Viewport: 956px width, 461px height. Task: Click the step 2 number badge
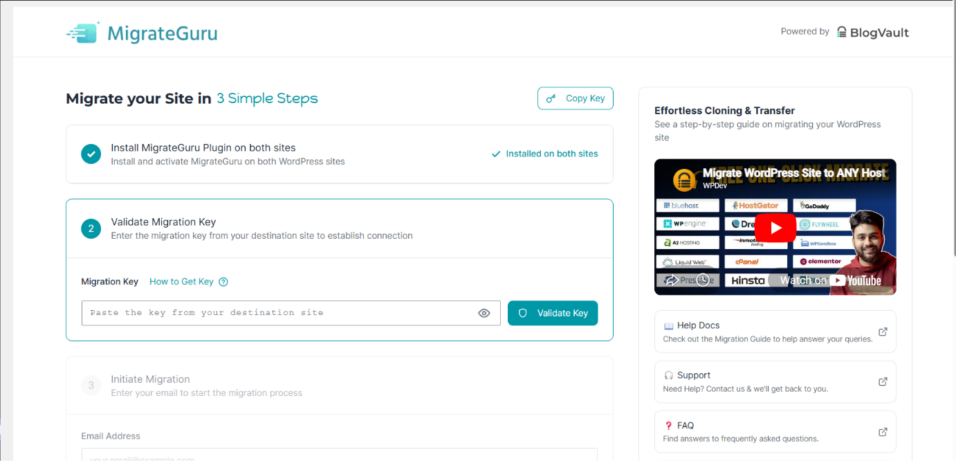pos(91,229)
